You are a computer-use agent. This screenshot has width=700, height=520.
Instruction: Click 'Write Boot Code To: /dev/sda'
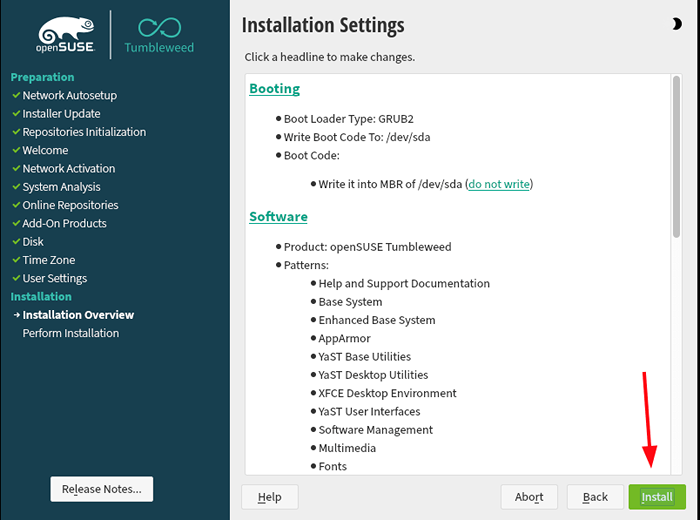[x=357, y=137]
